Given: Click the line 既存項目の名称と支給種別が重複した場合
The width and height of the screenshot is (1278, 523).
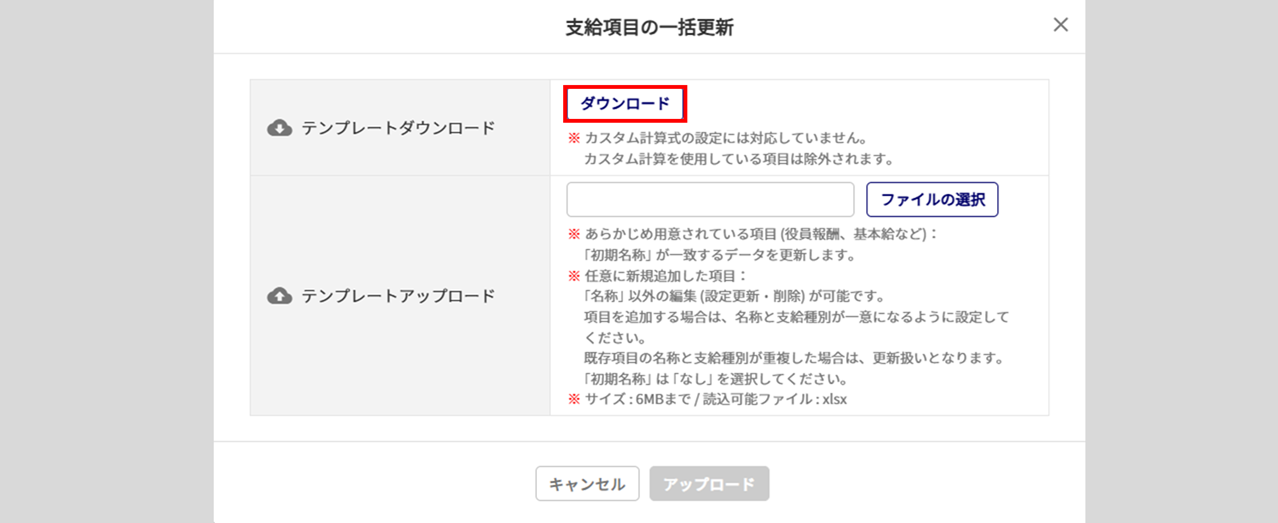Looking at the screenshot, I should (794, 358).
